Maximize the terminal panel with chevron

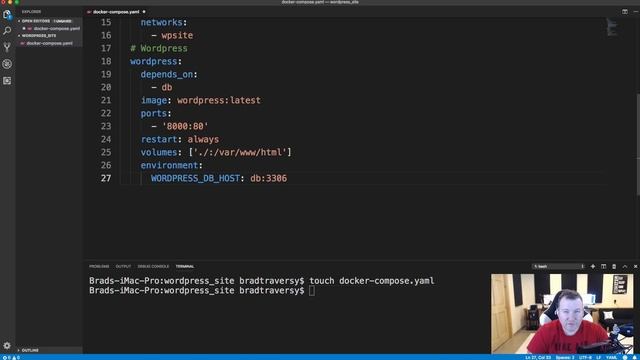(624, 267)
